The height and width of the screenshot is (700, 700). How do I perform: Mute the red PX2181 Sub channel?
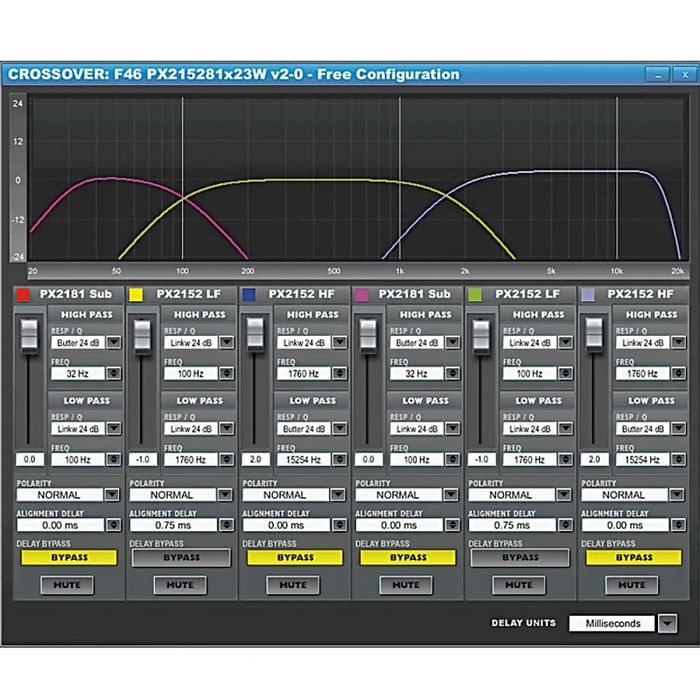[67, 585]
